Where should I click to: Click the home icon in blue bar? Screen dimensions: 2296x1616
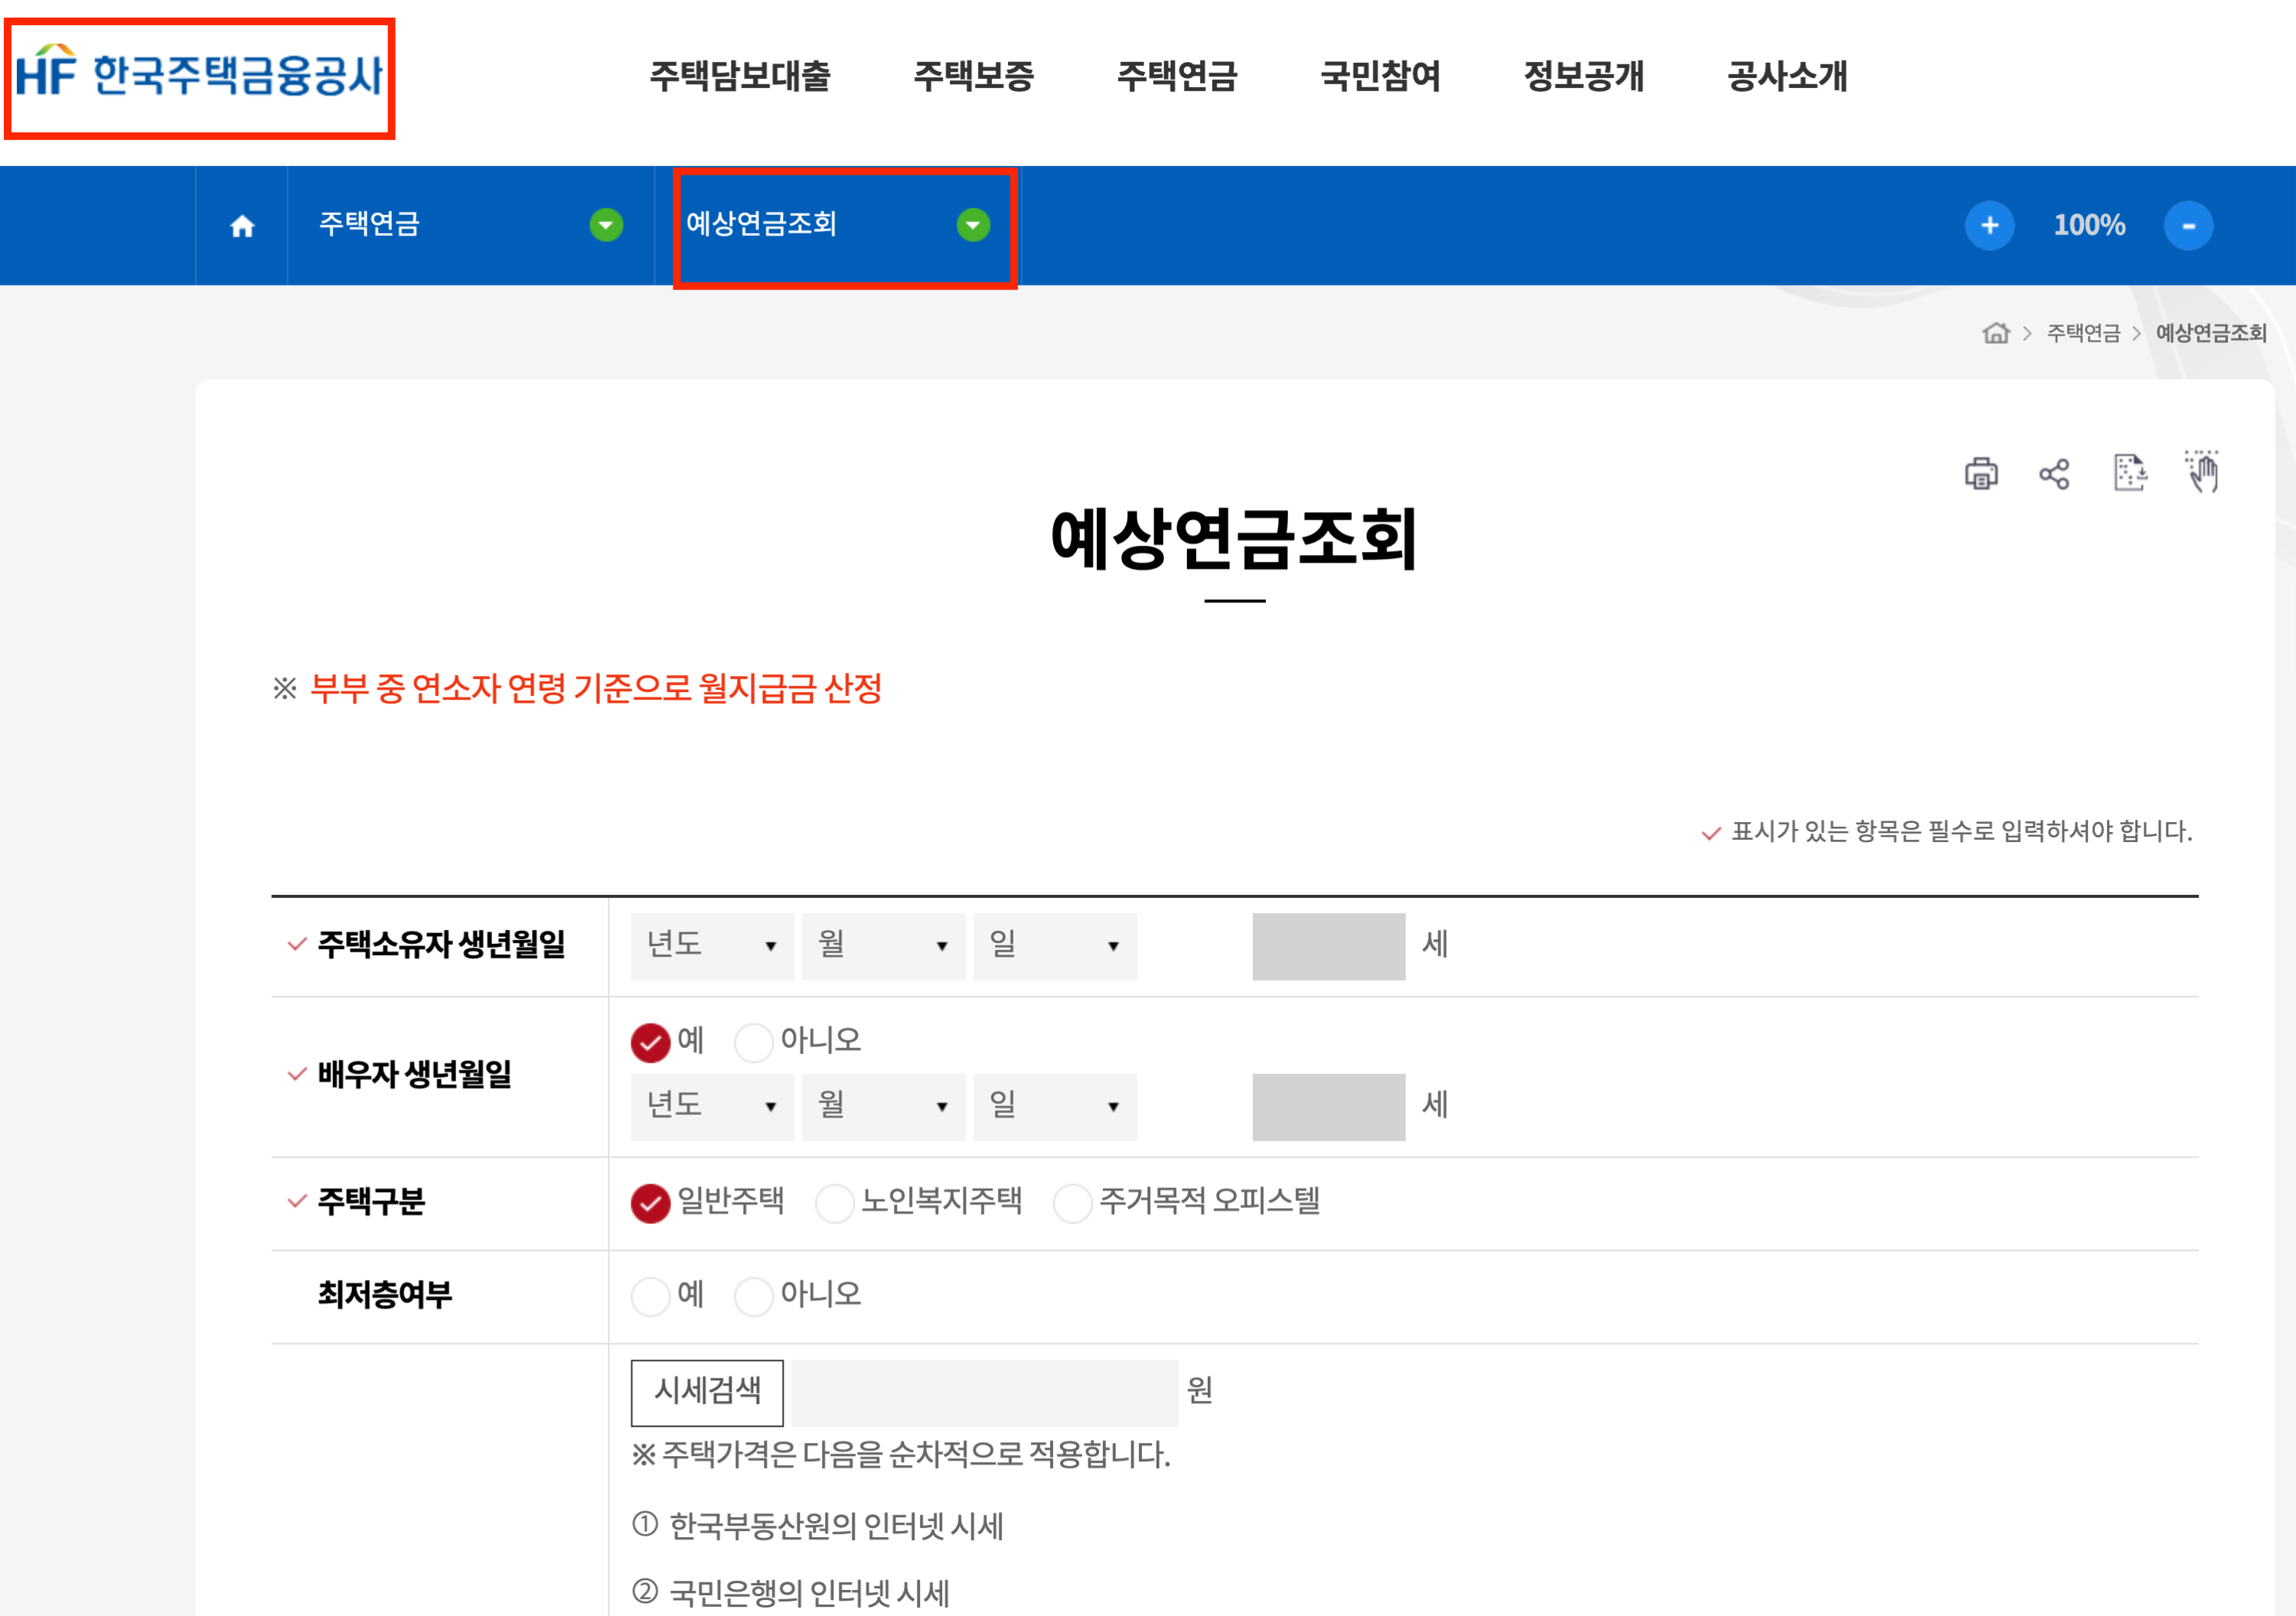pos(242,226)
